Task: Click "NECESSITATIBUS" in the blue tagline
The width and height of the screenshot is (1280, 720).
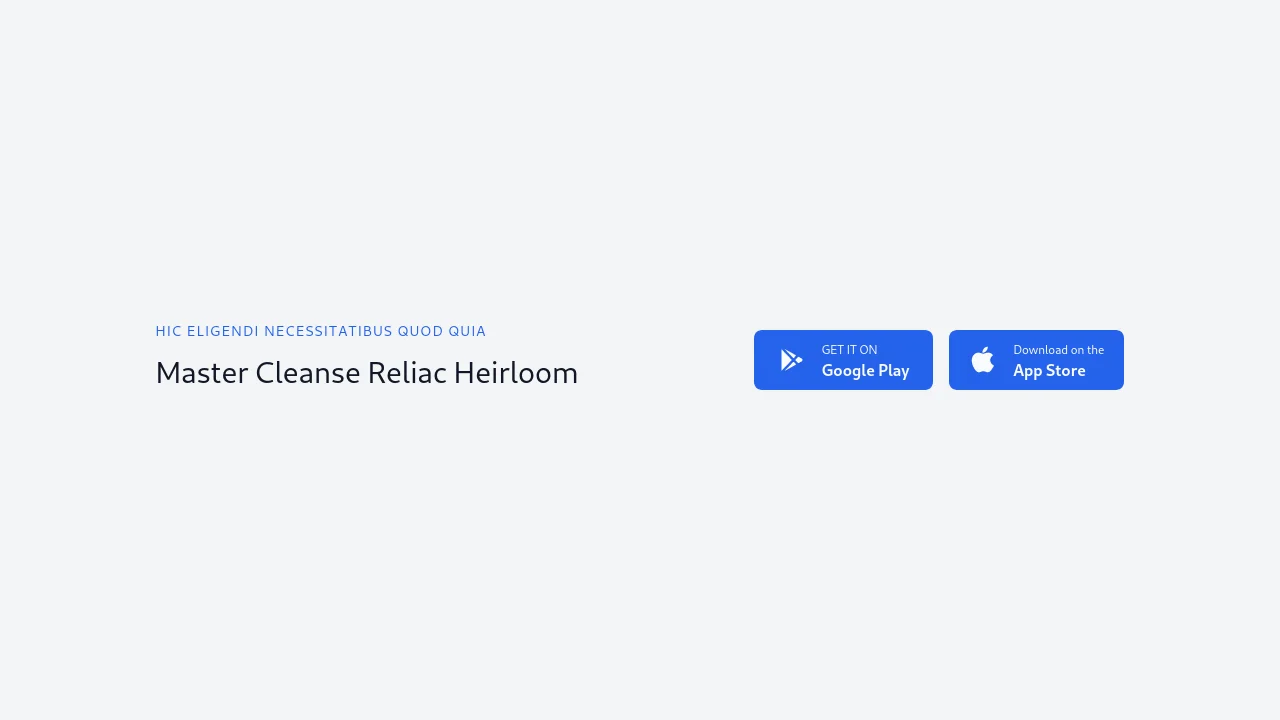Action: [x=328, y=331]
